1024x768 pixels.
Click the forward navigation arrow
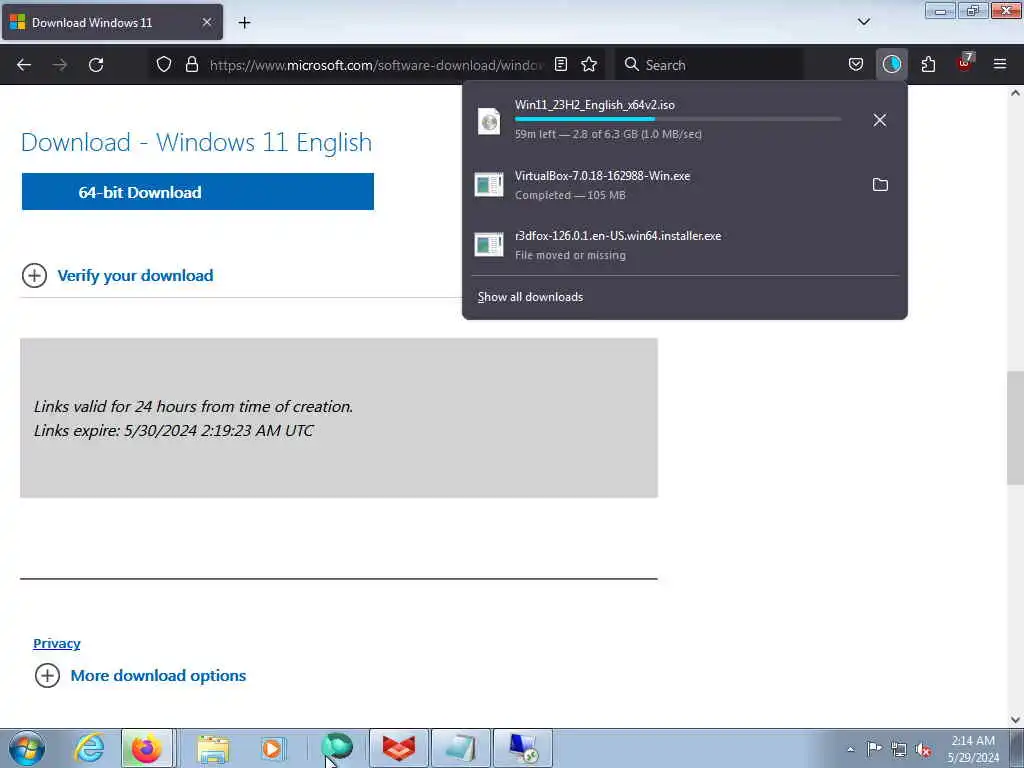[60, 65]
